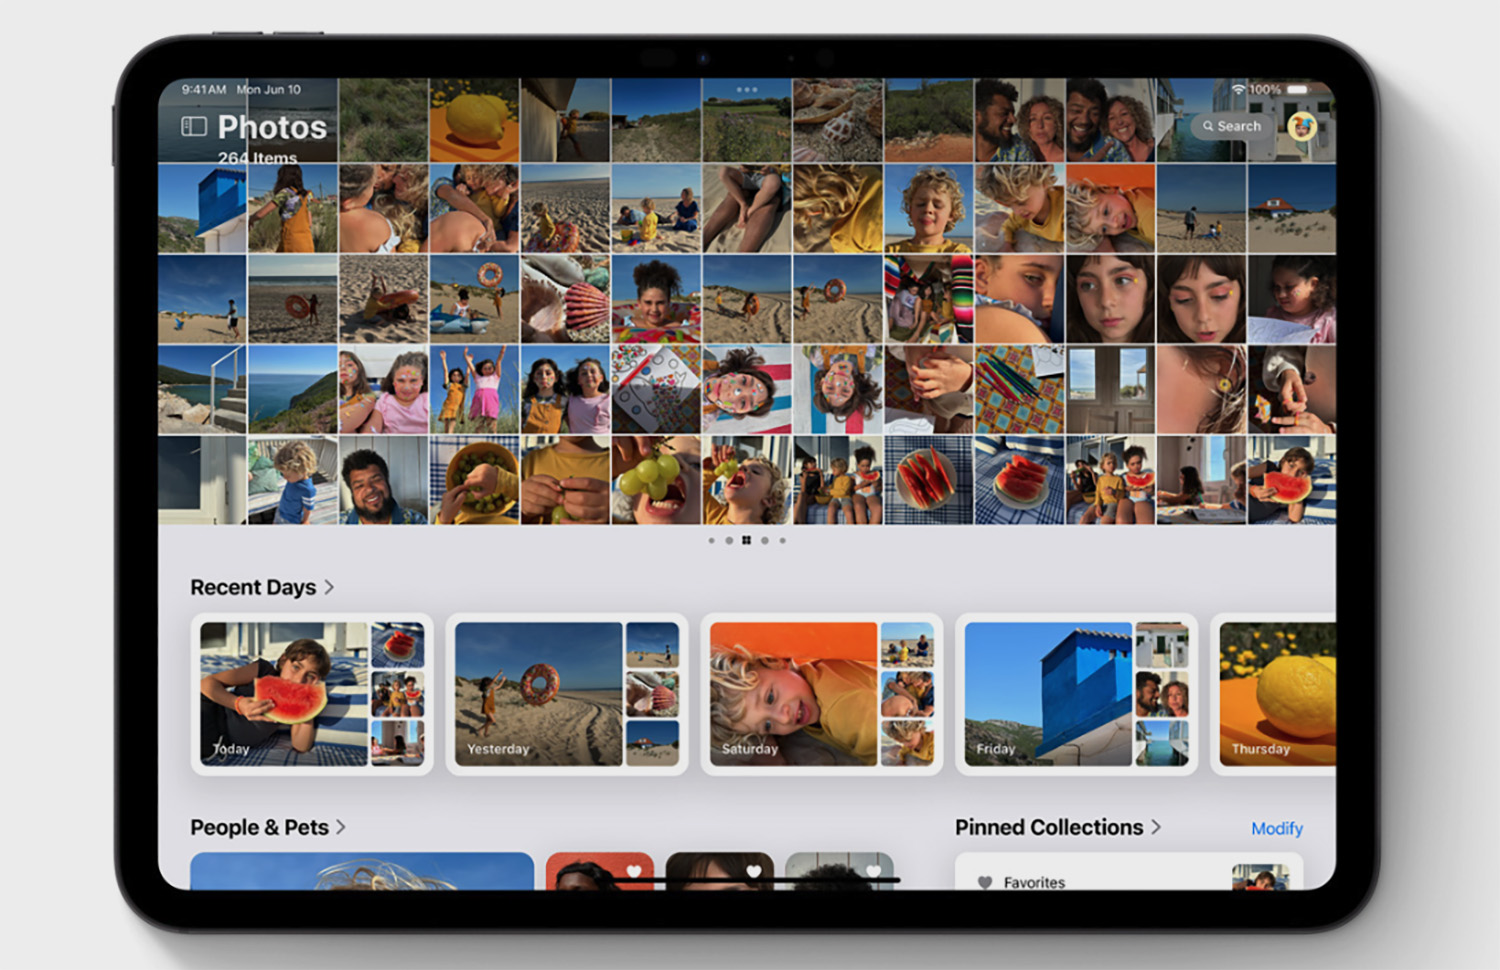Viewport: 1500px width, 970px height.
Task: Open the Today card in Recent Days
Action: click(x=312, y=694)
